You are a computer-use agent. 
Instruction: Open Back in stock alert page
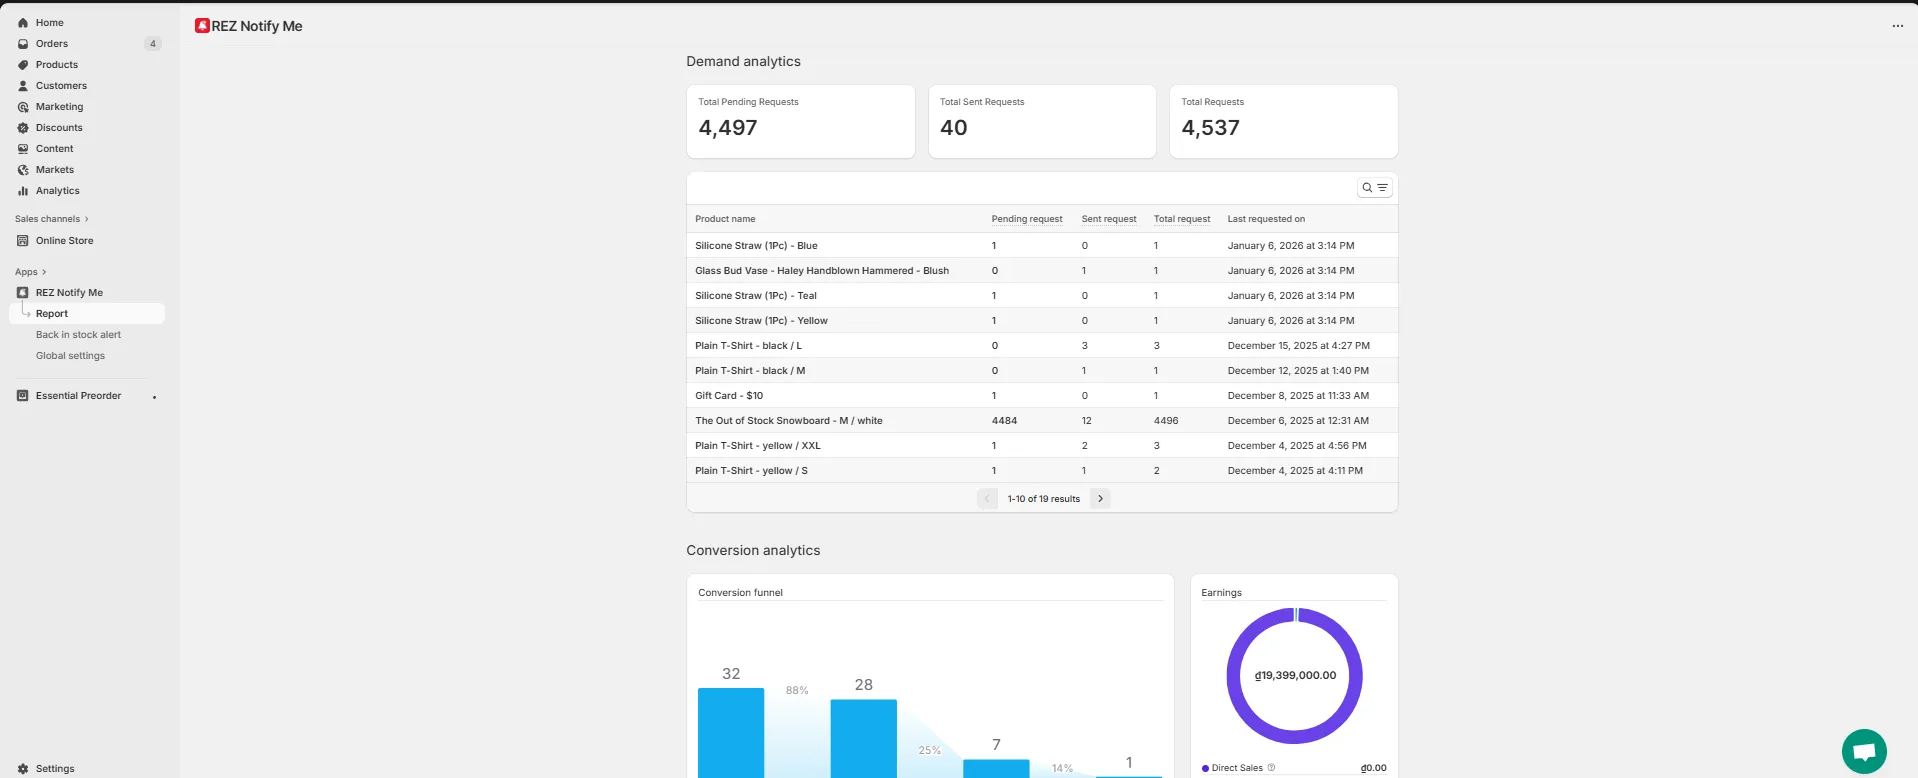pos(78,335)
